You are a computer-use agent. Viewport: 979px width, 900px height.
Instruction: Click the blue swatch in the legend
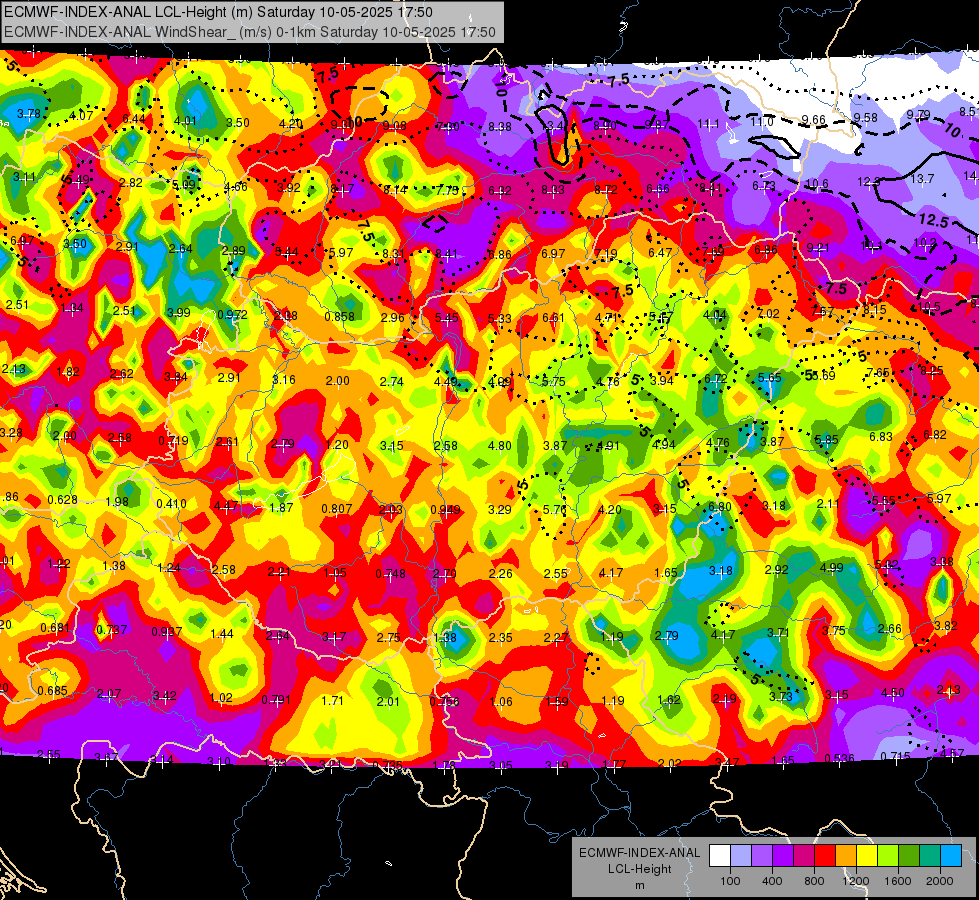pyautogui.click(x=951, y=856)
